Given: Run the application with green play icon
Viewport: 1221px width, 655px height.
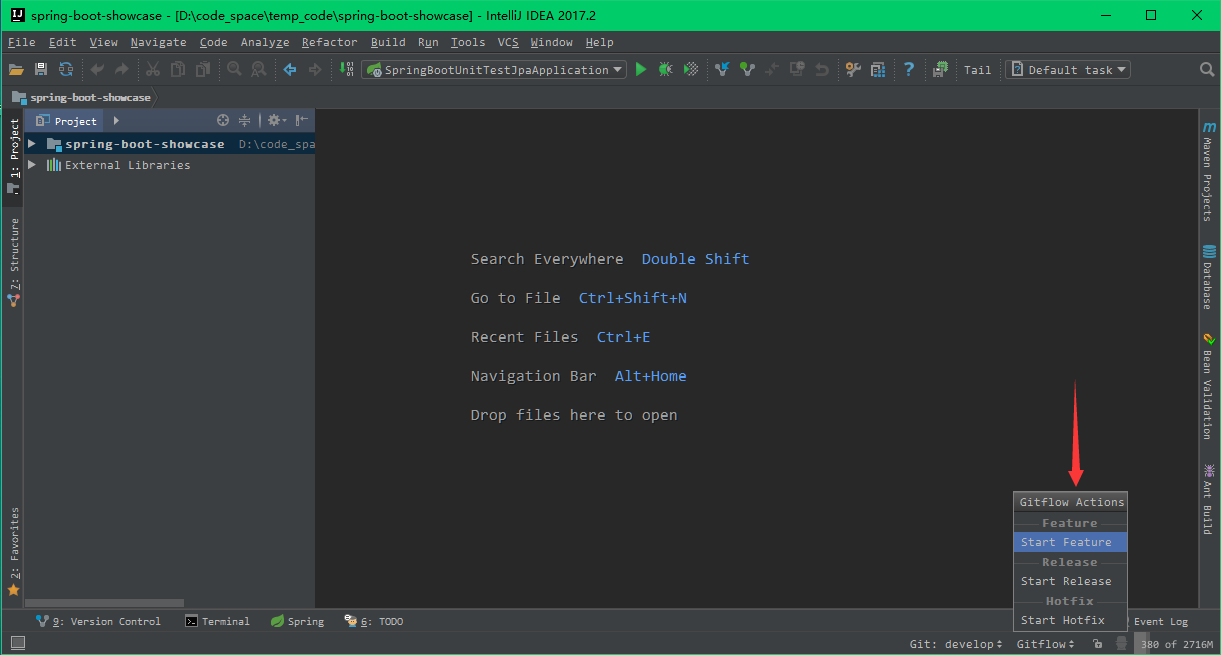Looking at the screenshot, I should 641,69.
